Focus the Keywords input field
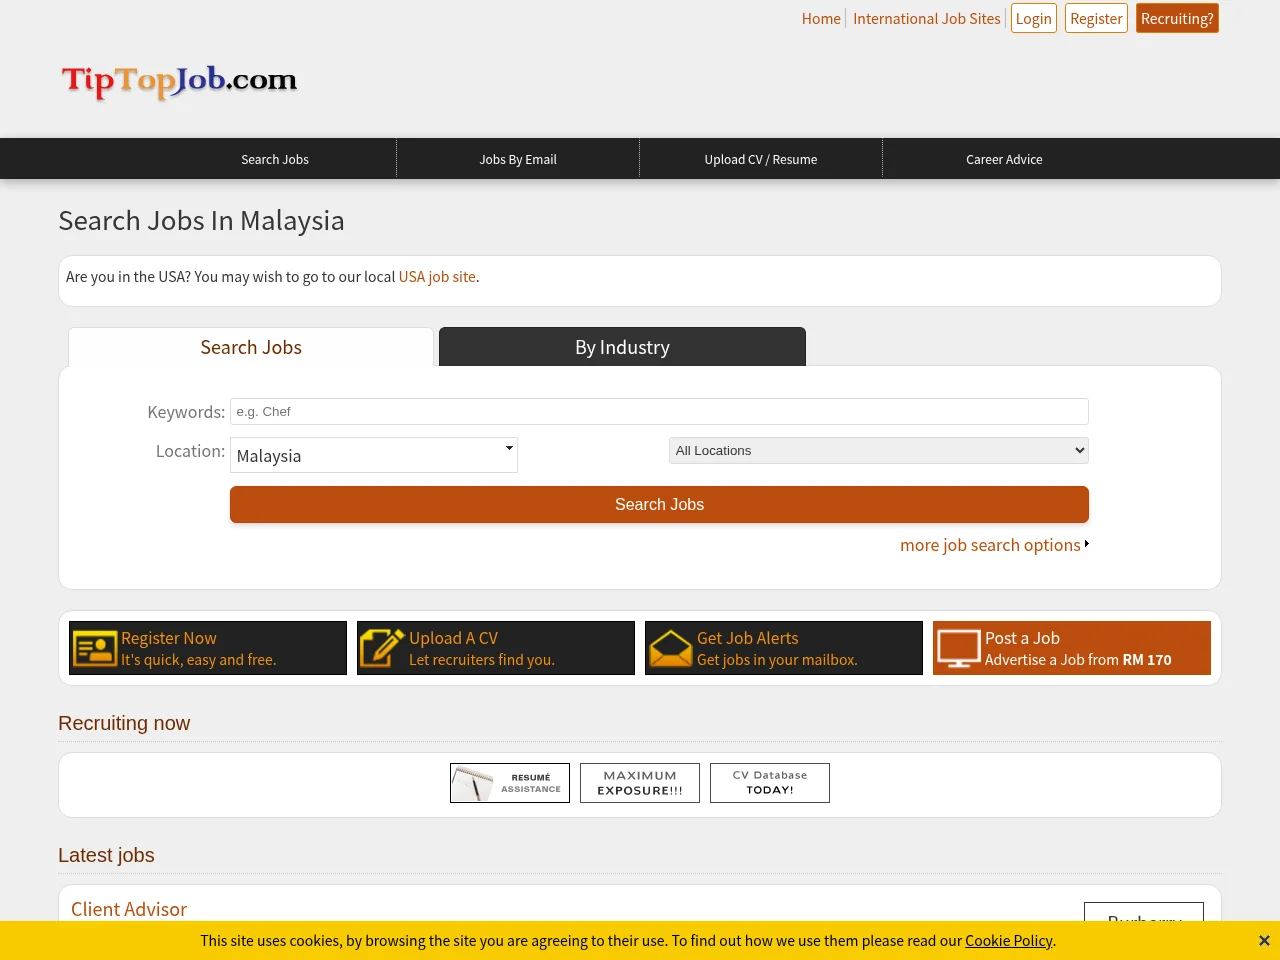The image size is (1280, 960). point(659,411)
